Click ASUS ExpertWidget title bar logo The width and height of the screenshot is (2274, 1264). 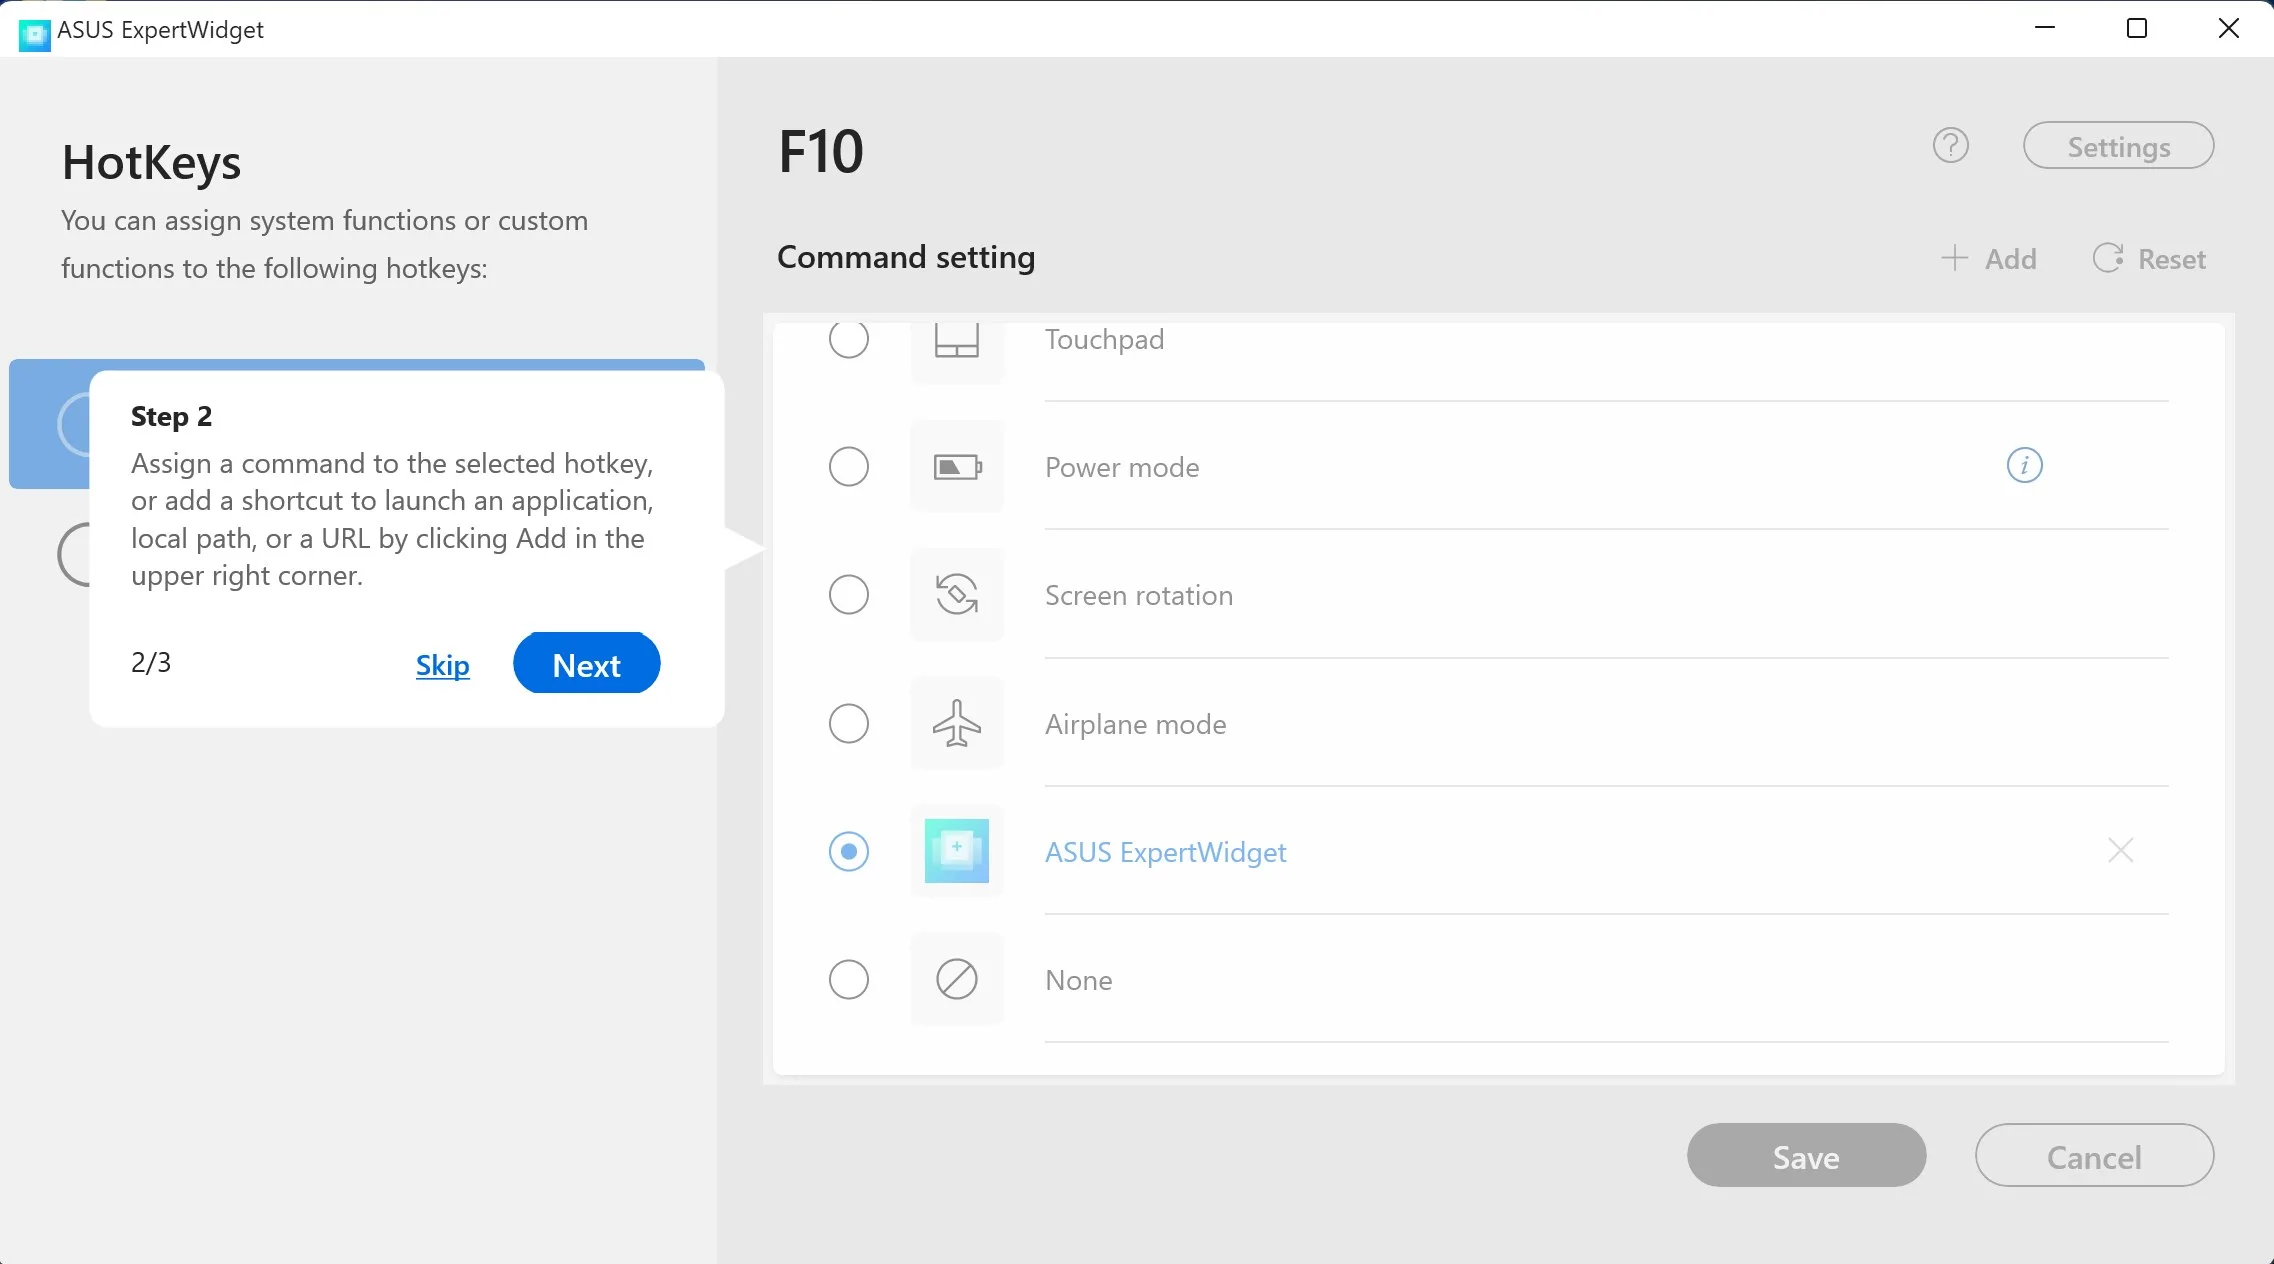pyautogui.click(x=34, y=34)
